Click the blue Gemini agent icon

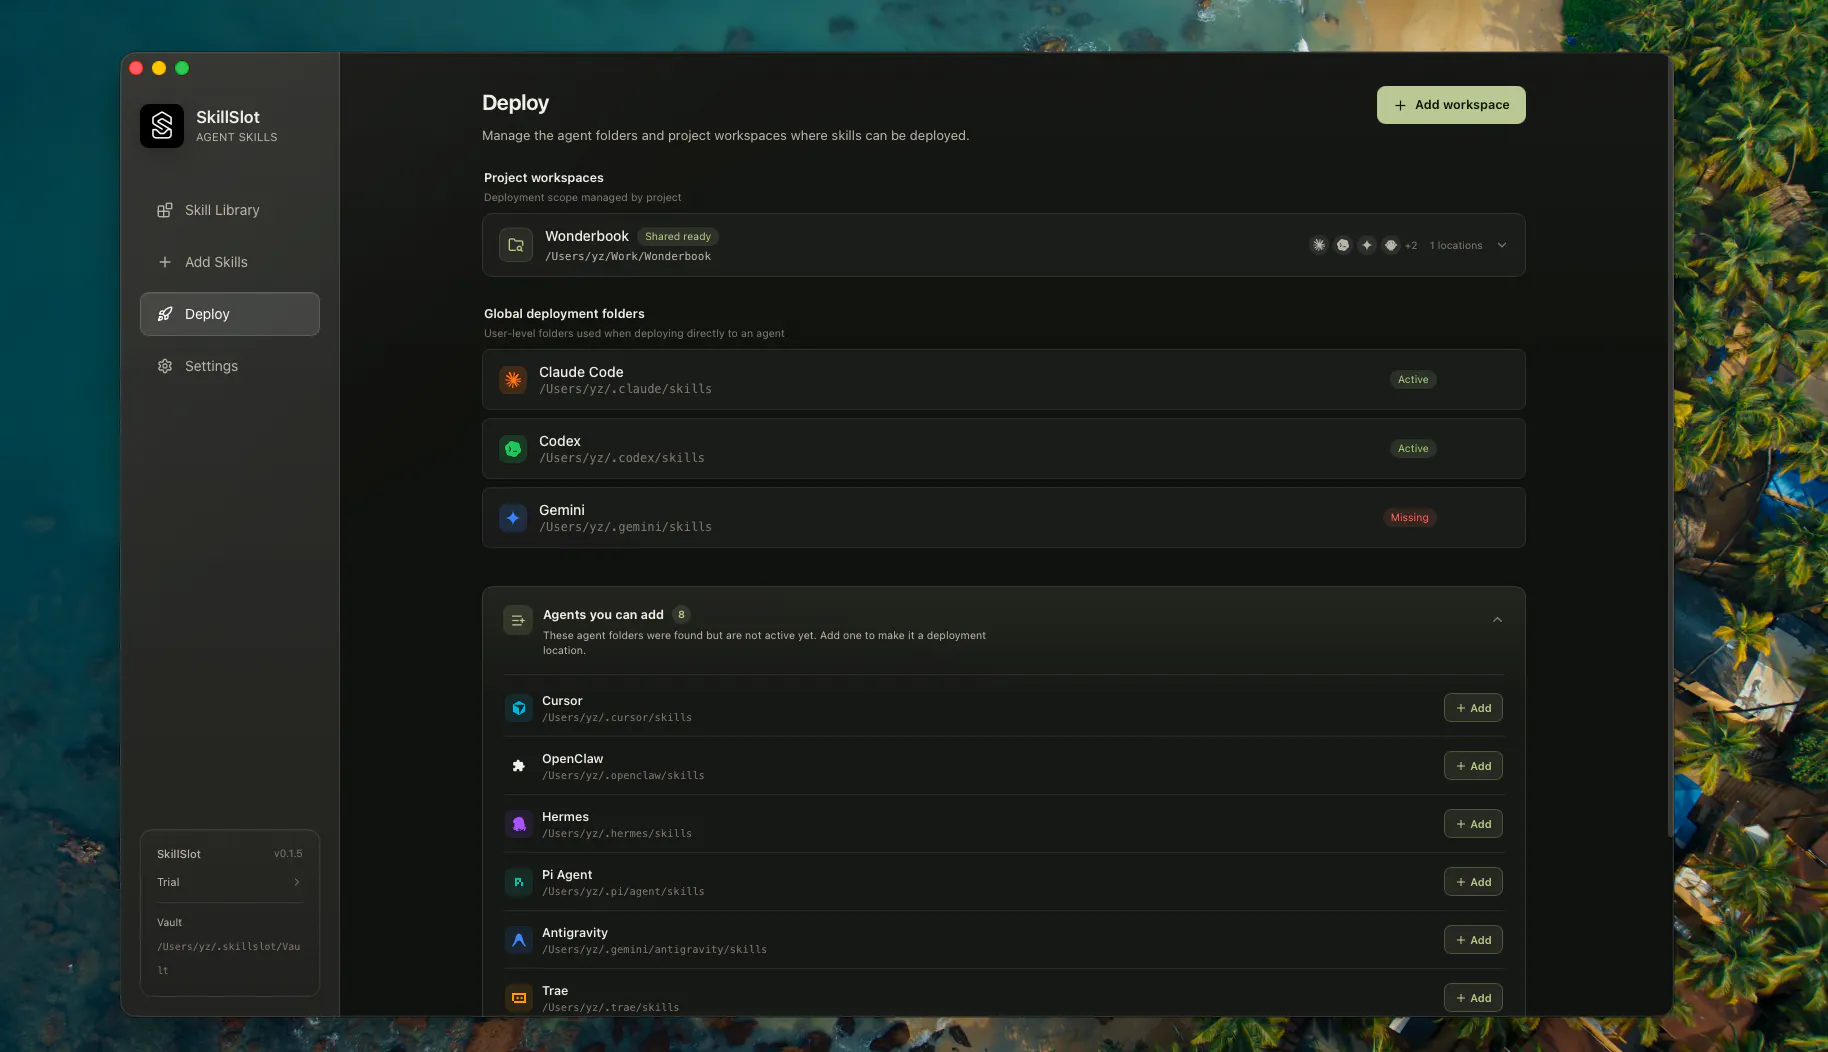pos(513,518)
